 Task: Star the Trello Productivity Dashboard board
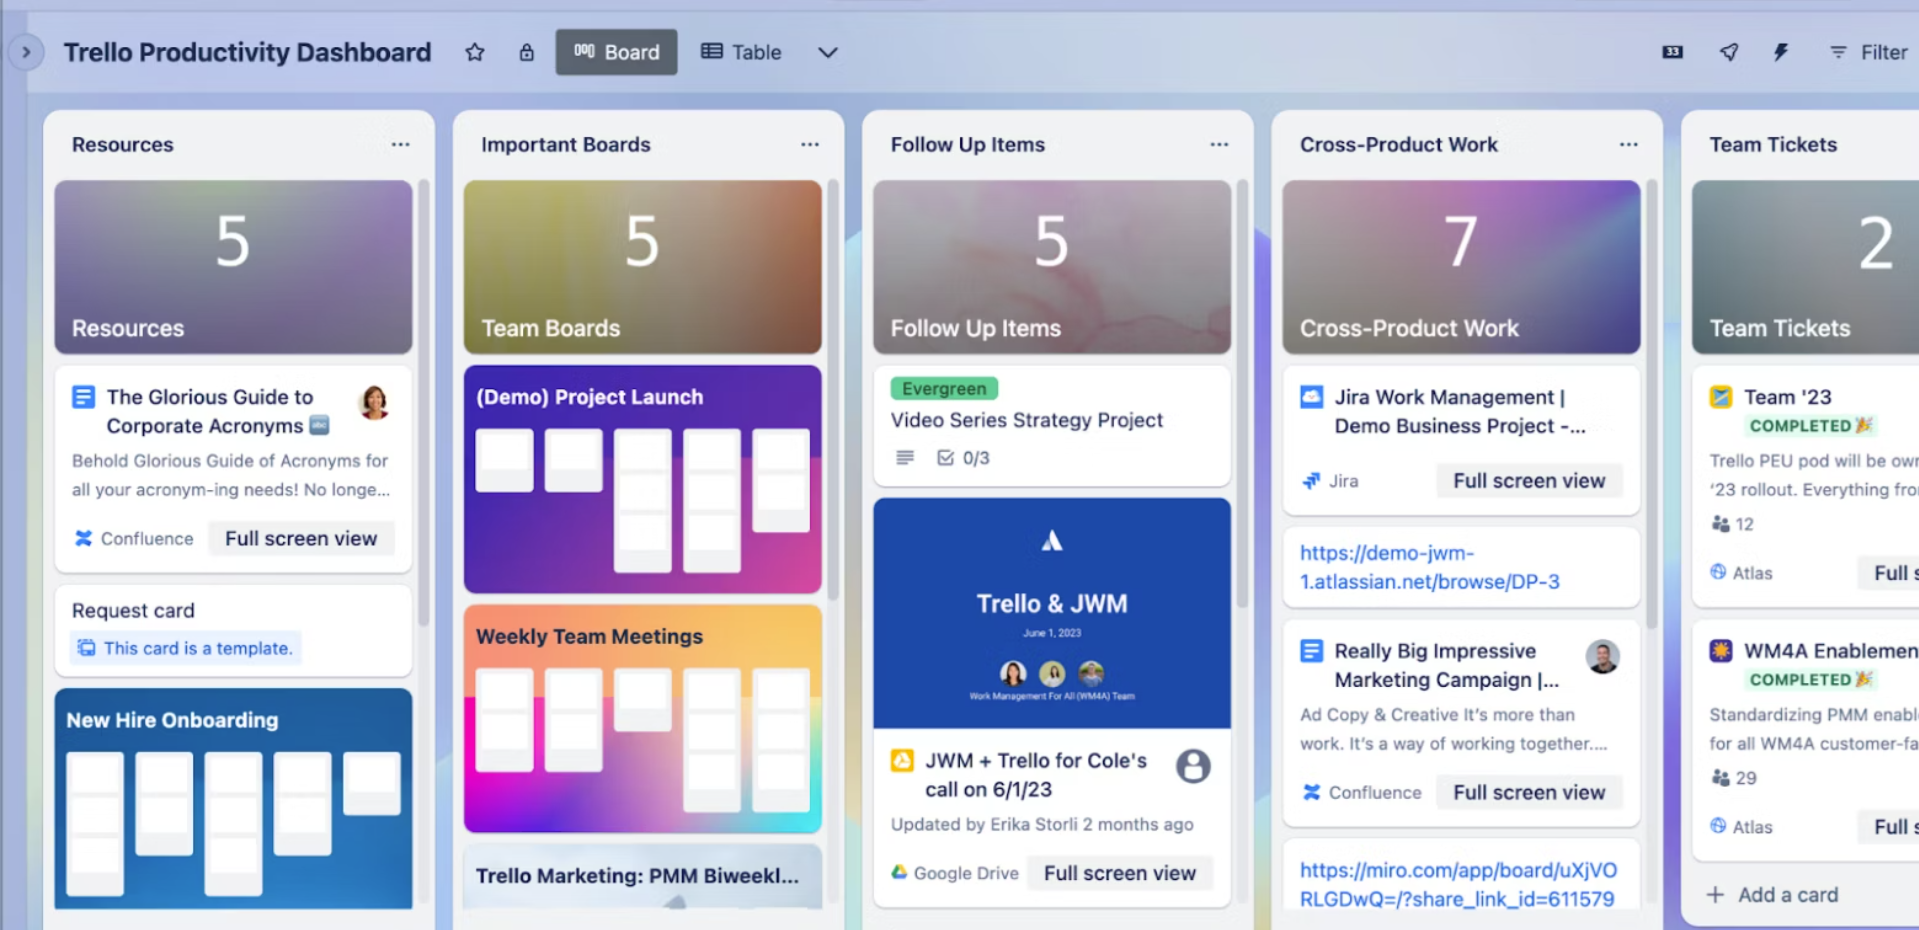coord(475,52)
